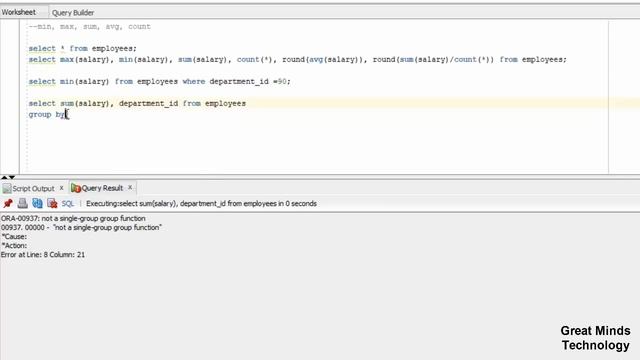Viewport: 640px width, 360px height.
Task: Click 'max(salary)' in the aggregate query
Action: [x=84, y=60]
